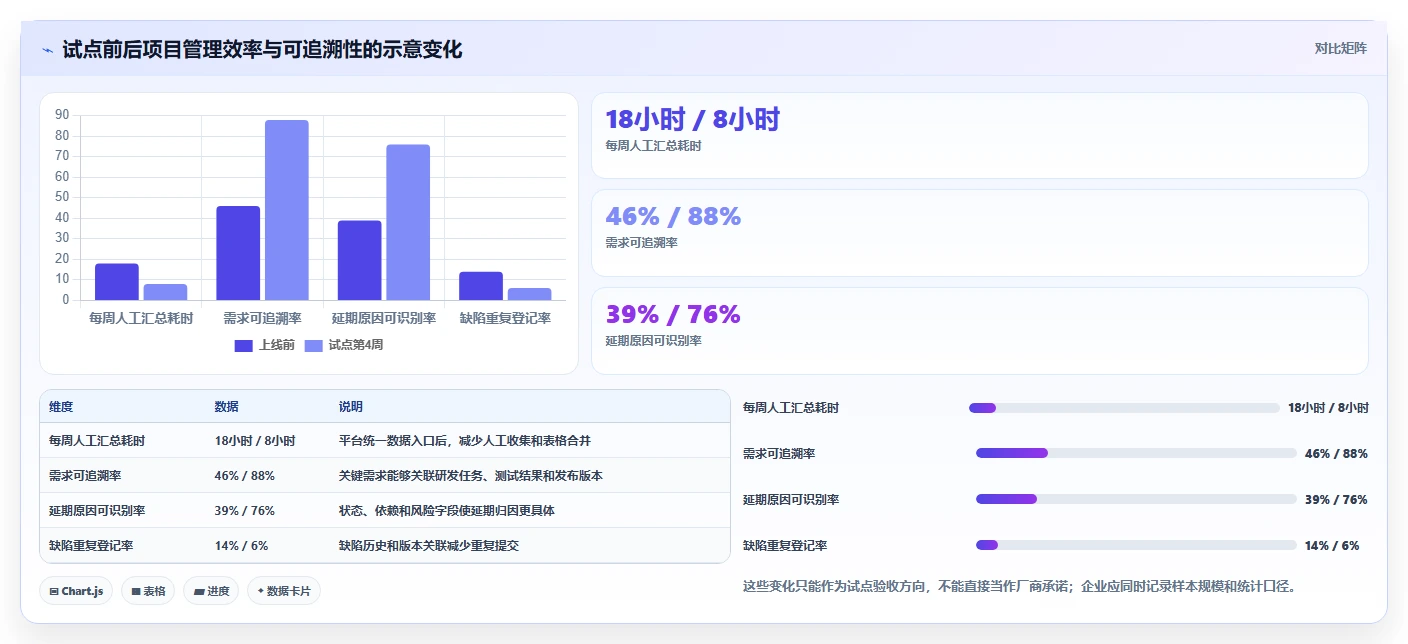Open the 46% / 88% stat card
Viewport: 1408px width, 644px height.
click(979, 233)
